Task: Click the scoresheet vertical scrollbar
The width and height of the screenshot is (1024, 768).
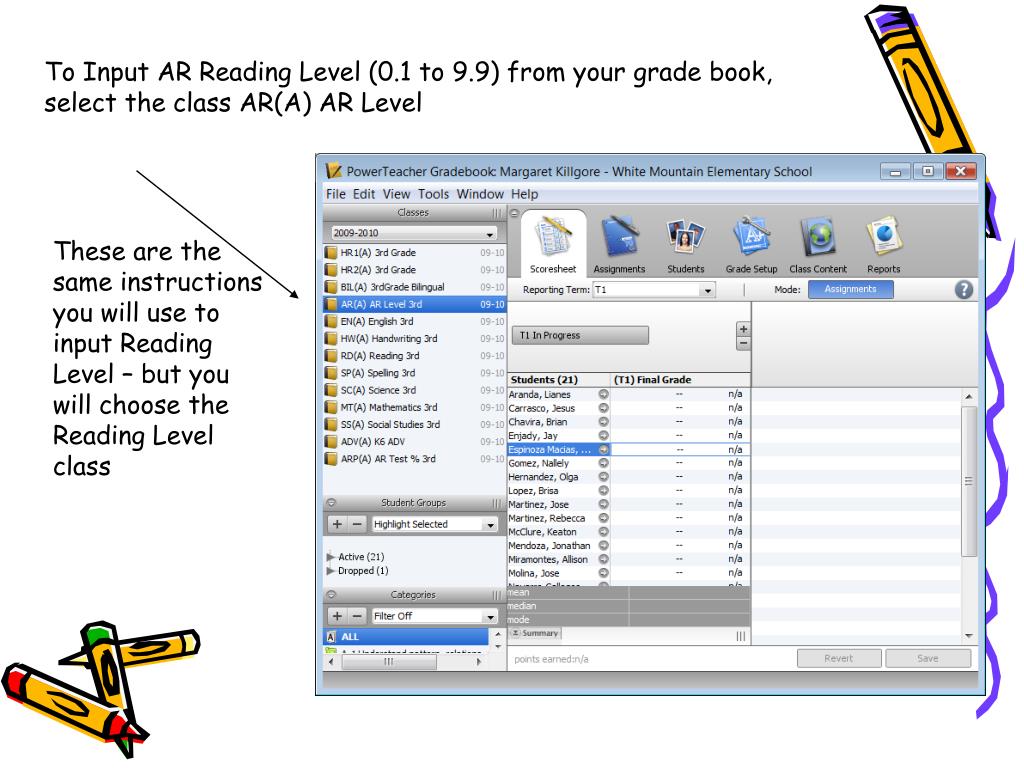Action: pyautogui.click(x=969, y=481)
